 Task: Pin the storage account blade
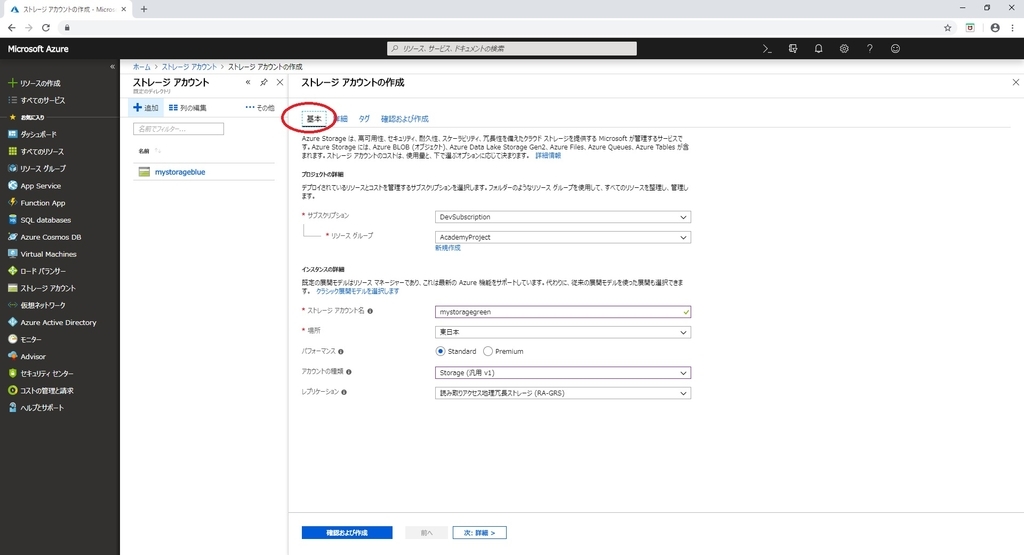pyautogui.click(x=264, y=82)
